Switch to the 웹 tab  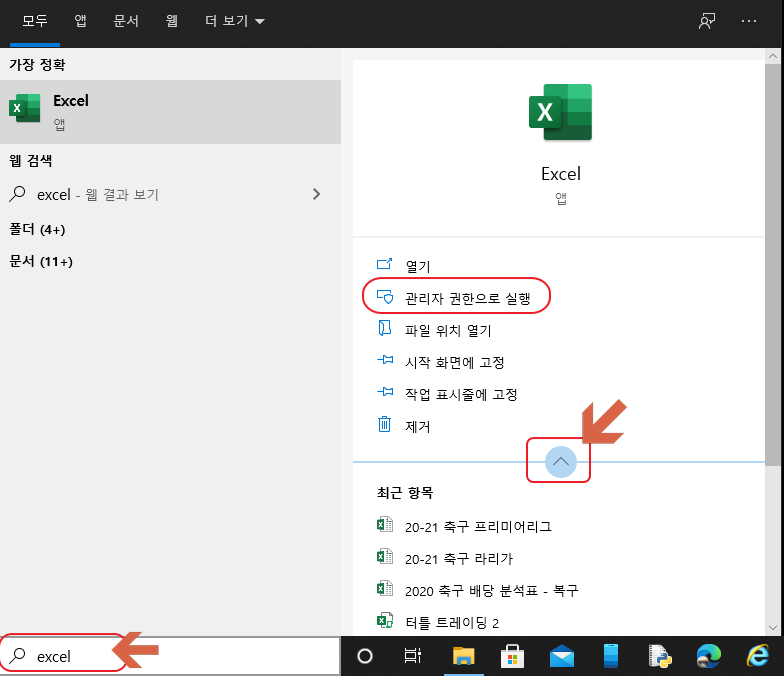pos(172,21)
